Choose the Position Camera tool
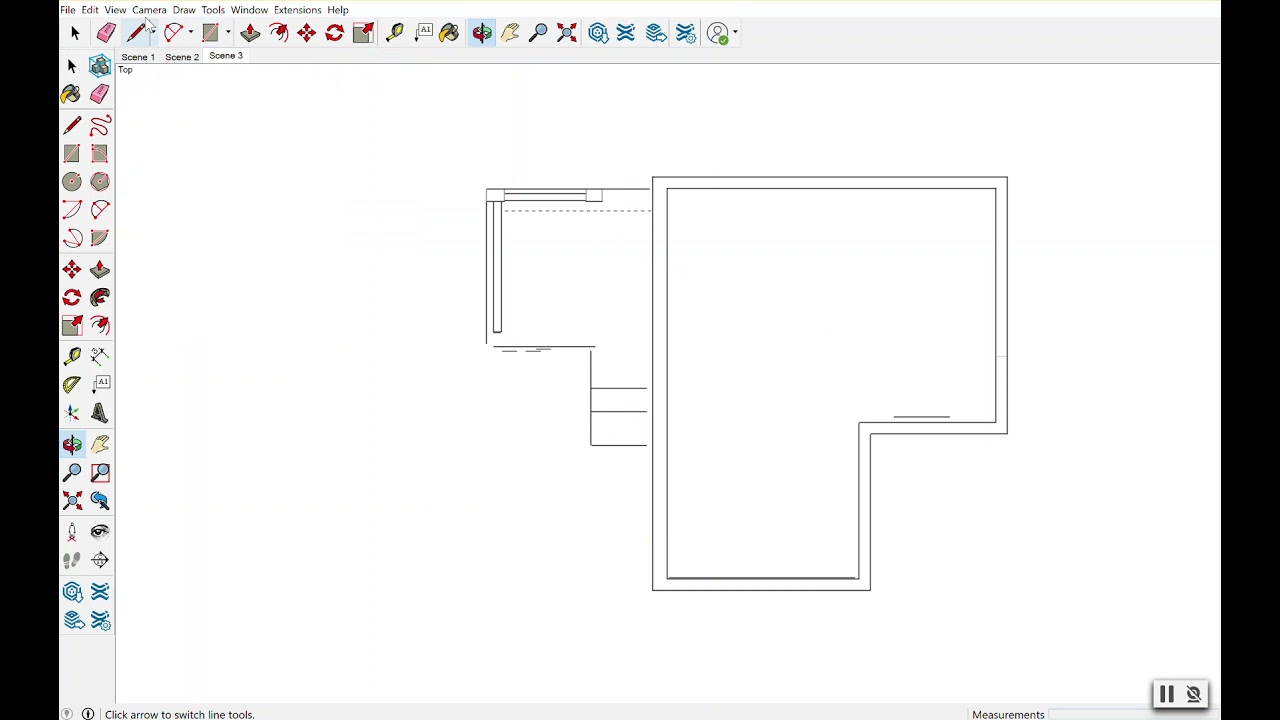 (x=72, y=533)
